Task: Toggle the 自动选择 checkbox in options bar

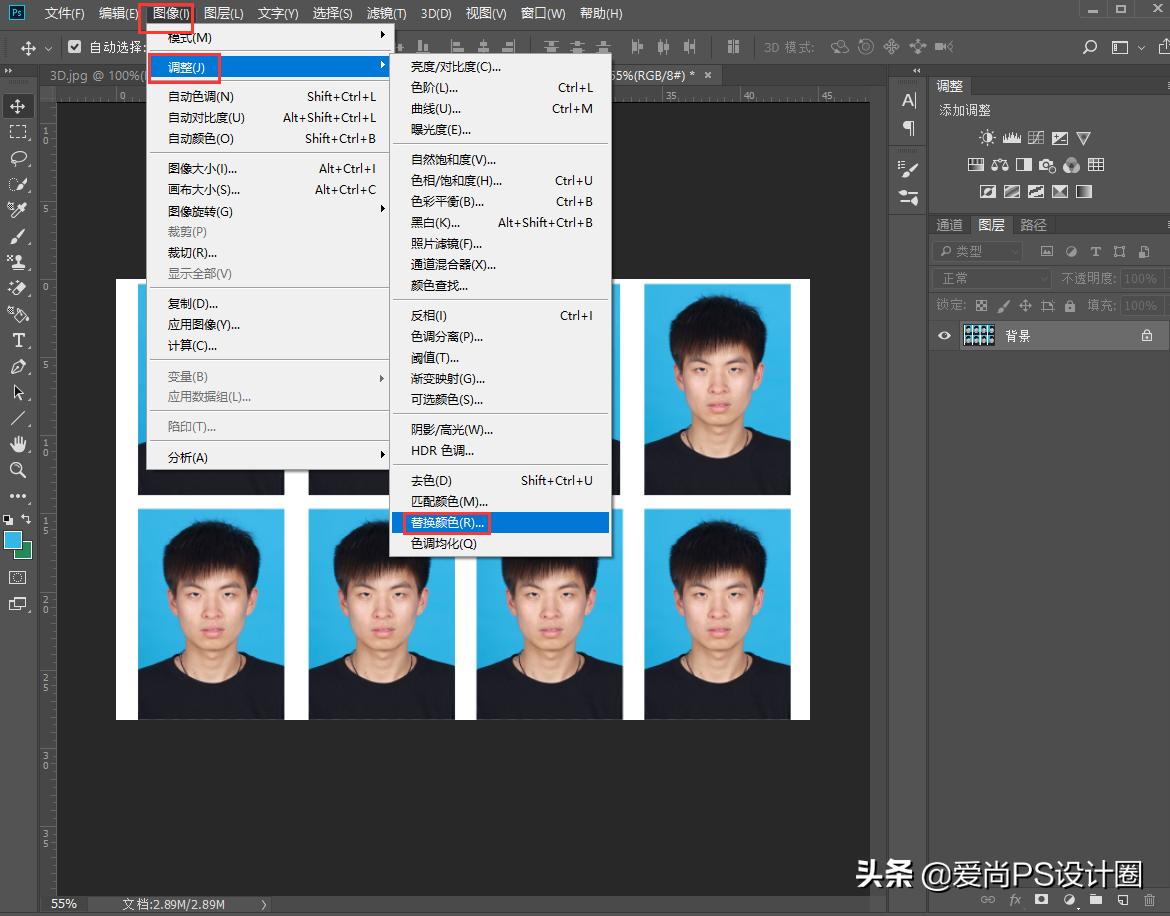Action: point(75,45)
